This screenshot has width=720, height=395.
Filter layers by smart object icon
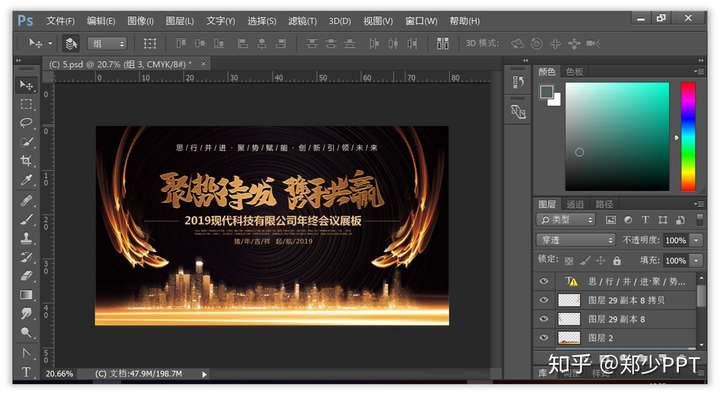tap(680, 220)
